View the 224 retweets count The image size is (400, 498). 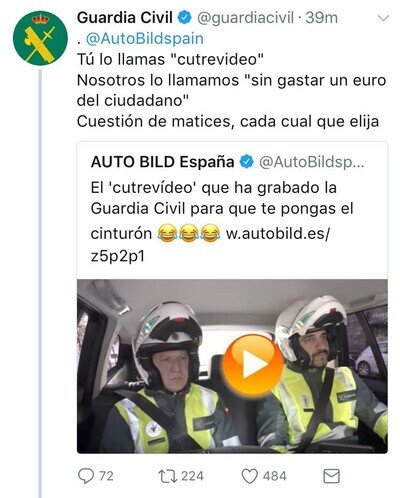(192, 476)
